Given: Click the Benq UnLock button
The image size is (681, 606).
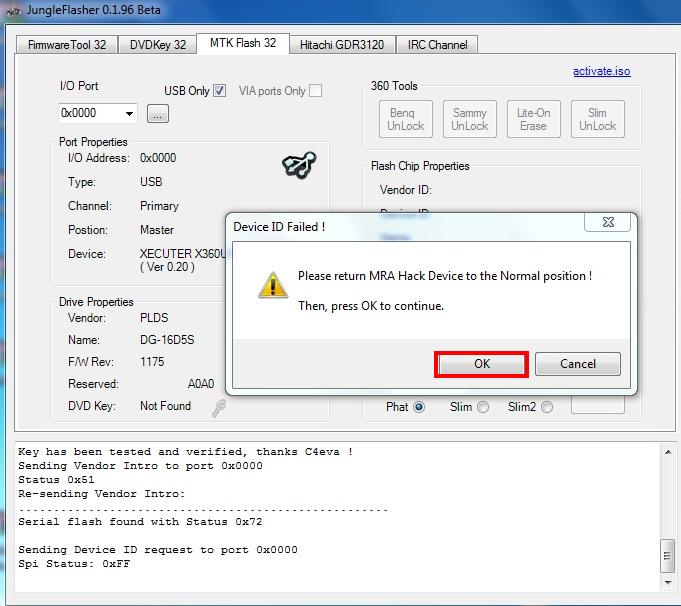Looking at the screenshot, I should tap(406, 119).
